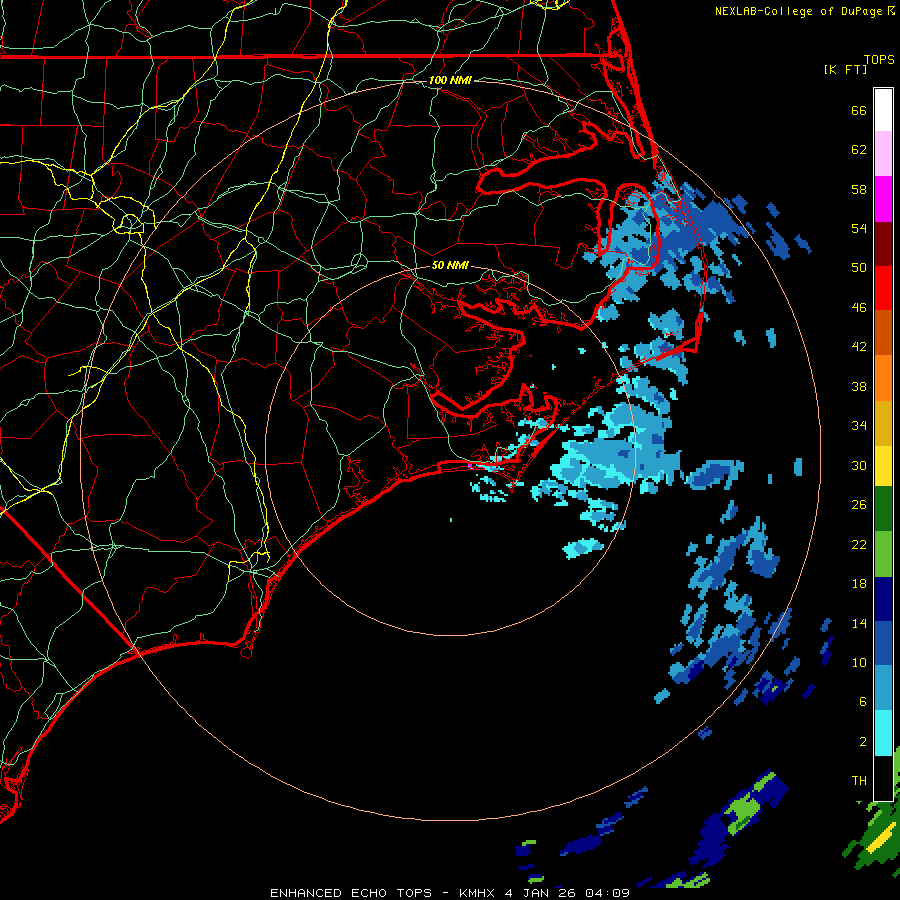Click the K FT units label
900x900 pixels.
(845, 69)
